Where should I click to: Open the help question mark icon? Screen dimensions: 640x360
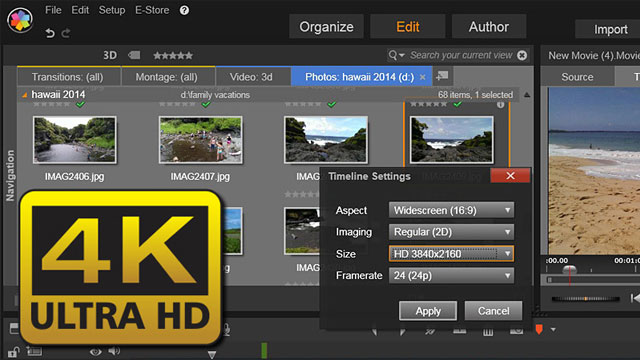pyautogui.click(x=184, y=10)
